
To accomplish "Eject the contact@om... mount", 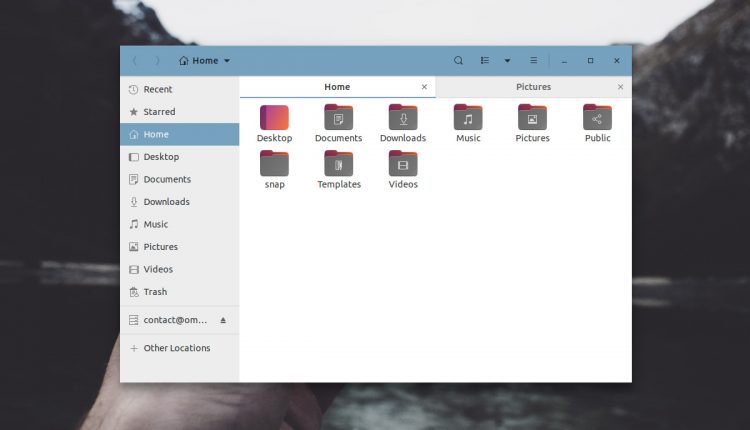I will point(223,320).
